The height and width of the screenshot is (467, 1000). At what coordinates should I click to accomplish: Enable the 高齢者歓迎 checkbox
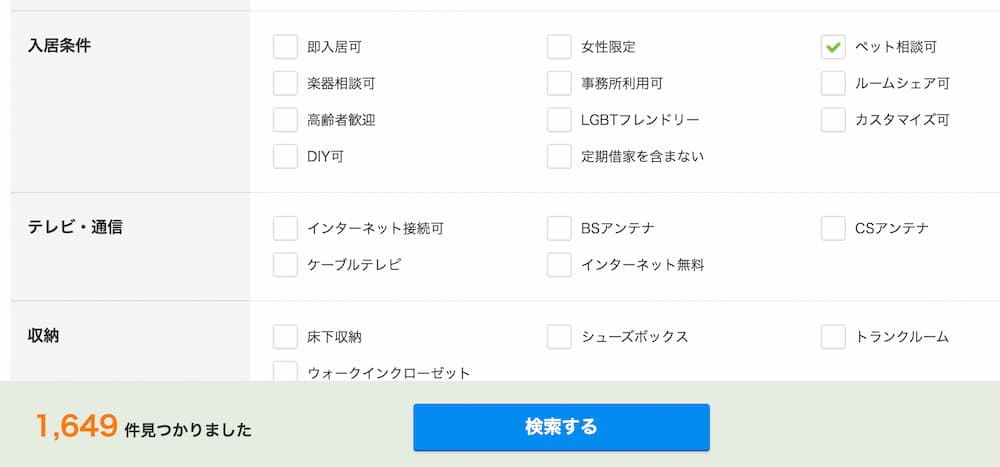pyautogui.click(x=285, y=120)
